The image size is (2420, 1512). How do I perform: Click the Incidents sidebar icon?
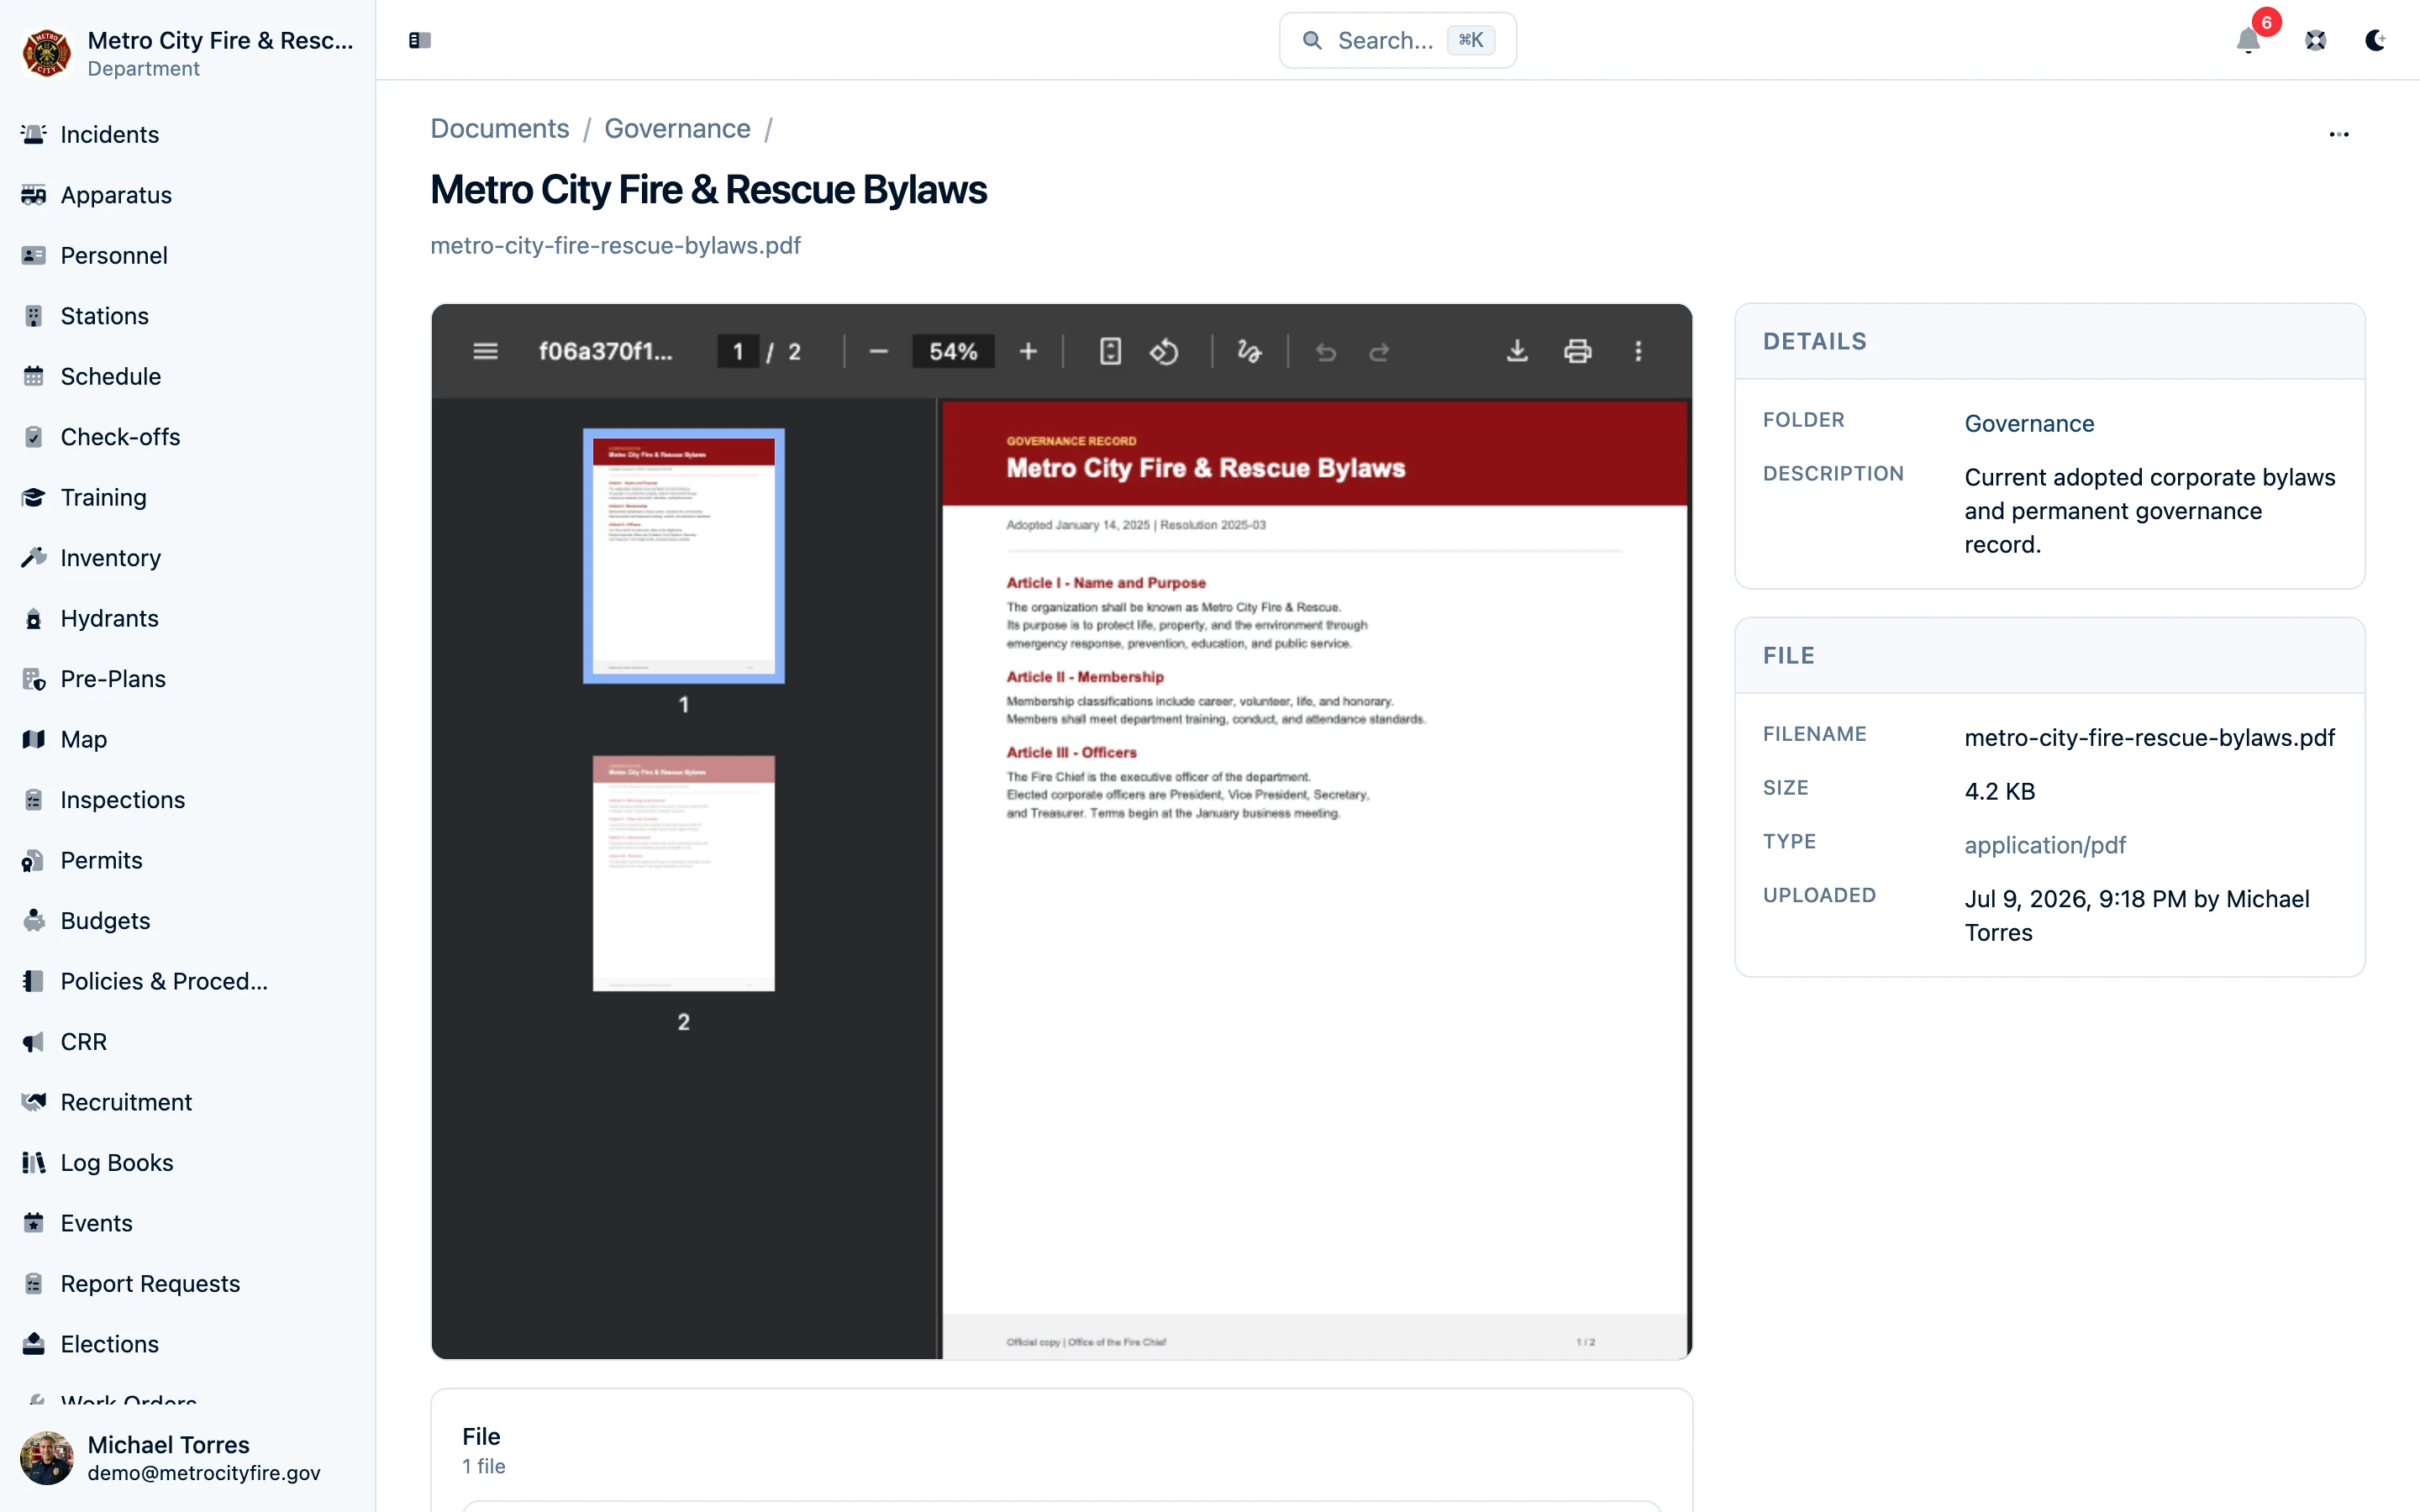(33, 134)
